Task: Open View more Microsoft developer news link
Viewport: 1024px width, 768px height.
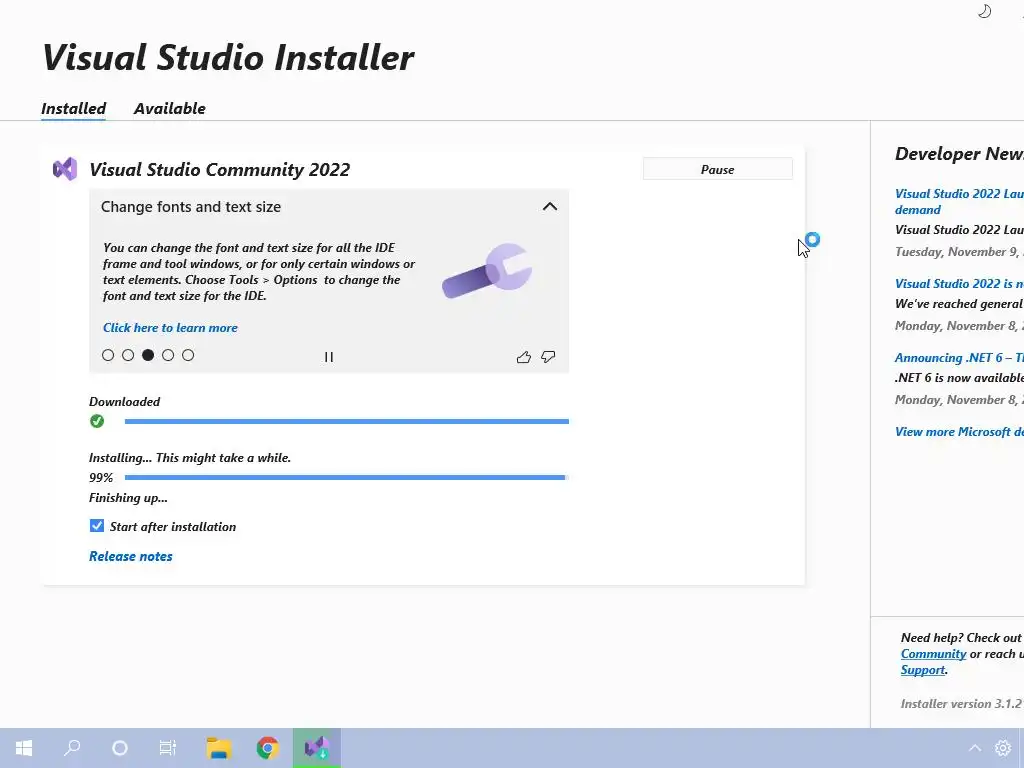Action: pyautogui.click(x=959, y=432)
